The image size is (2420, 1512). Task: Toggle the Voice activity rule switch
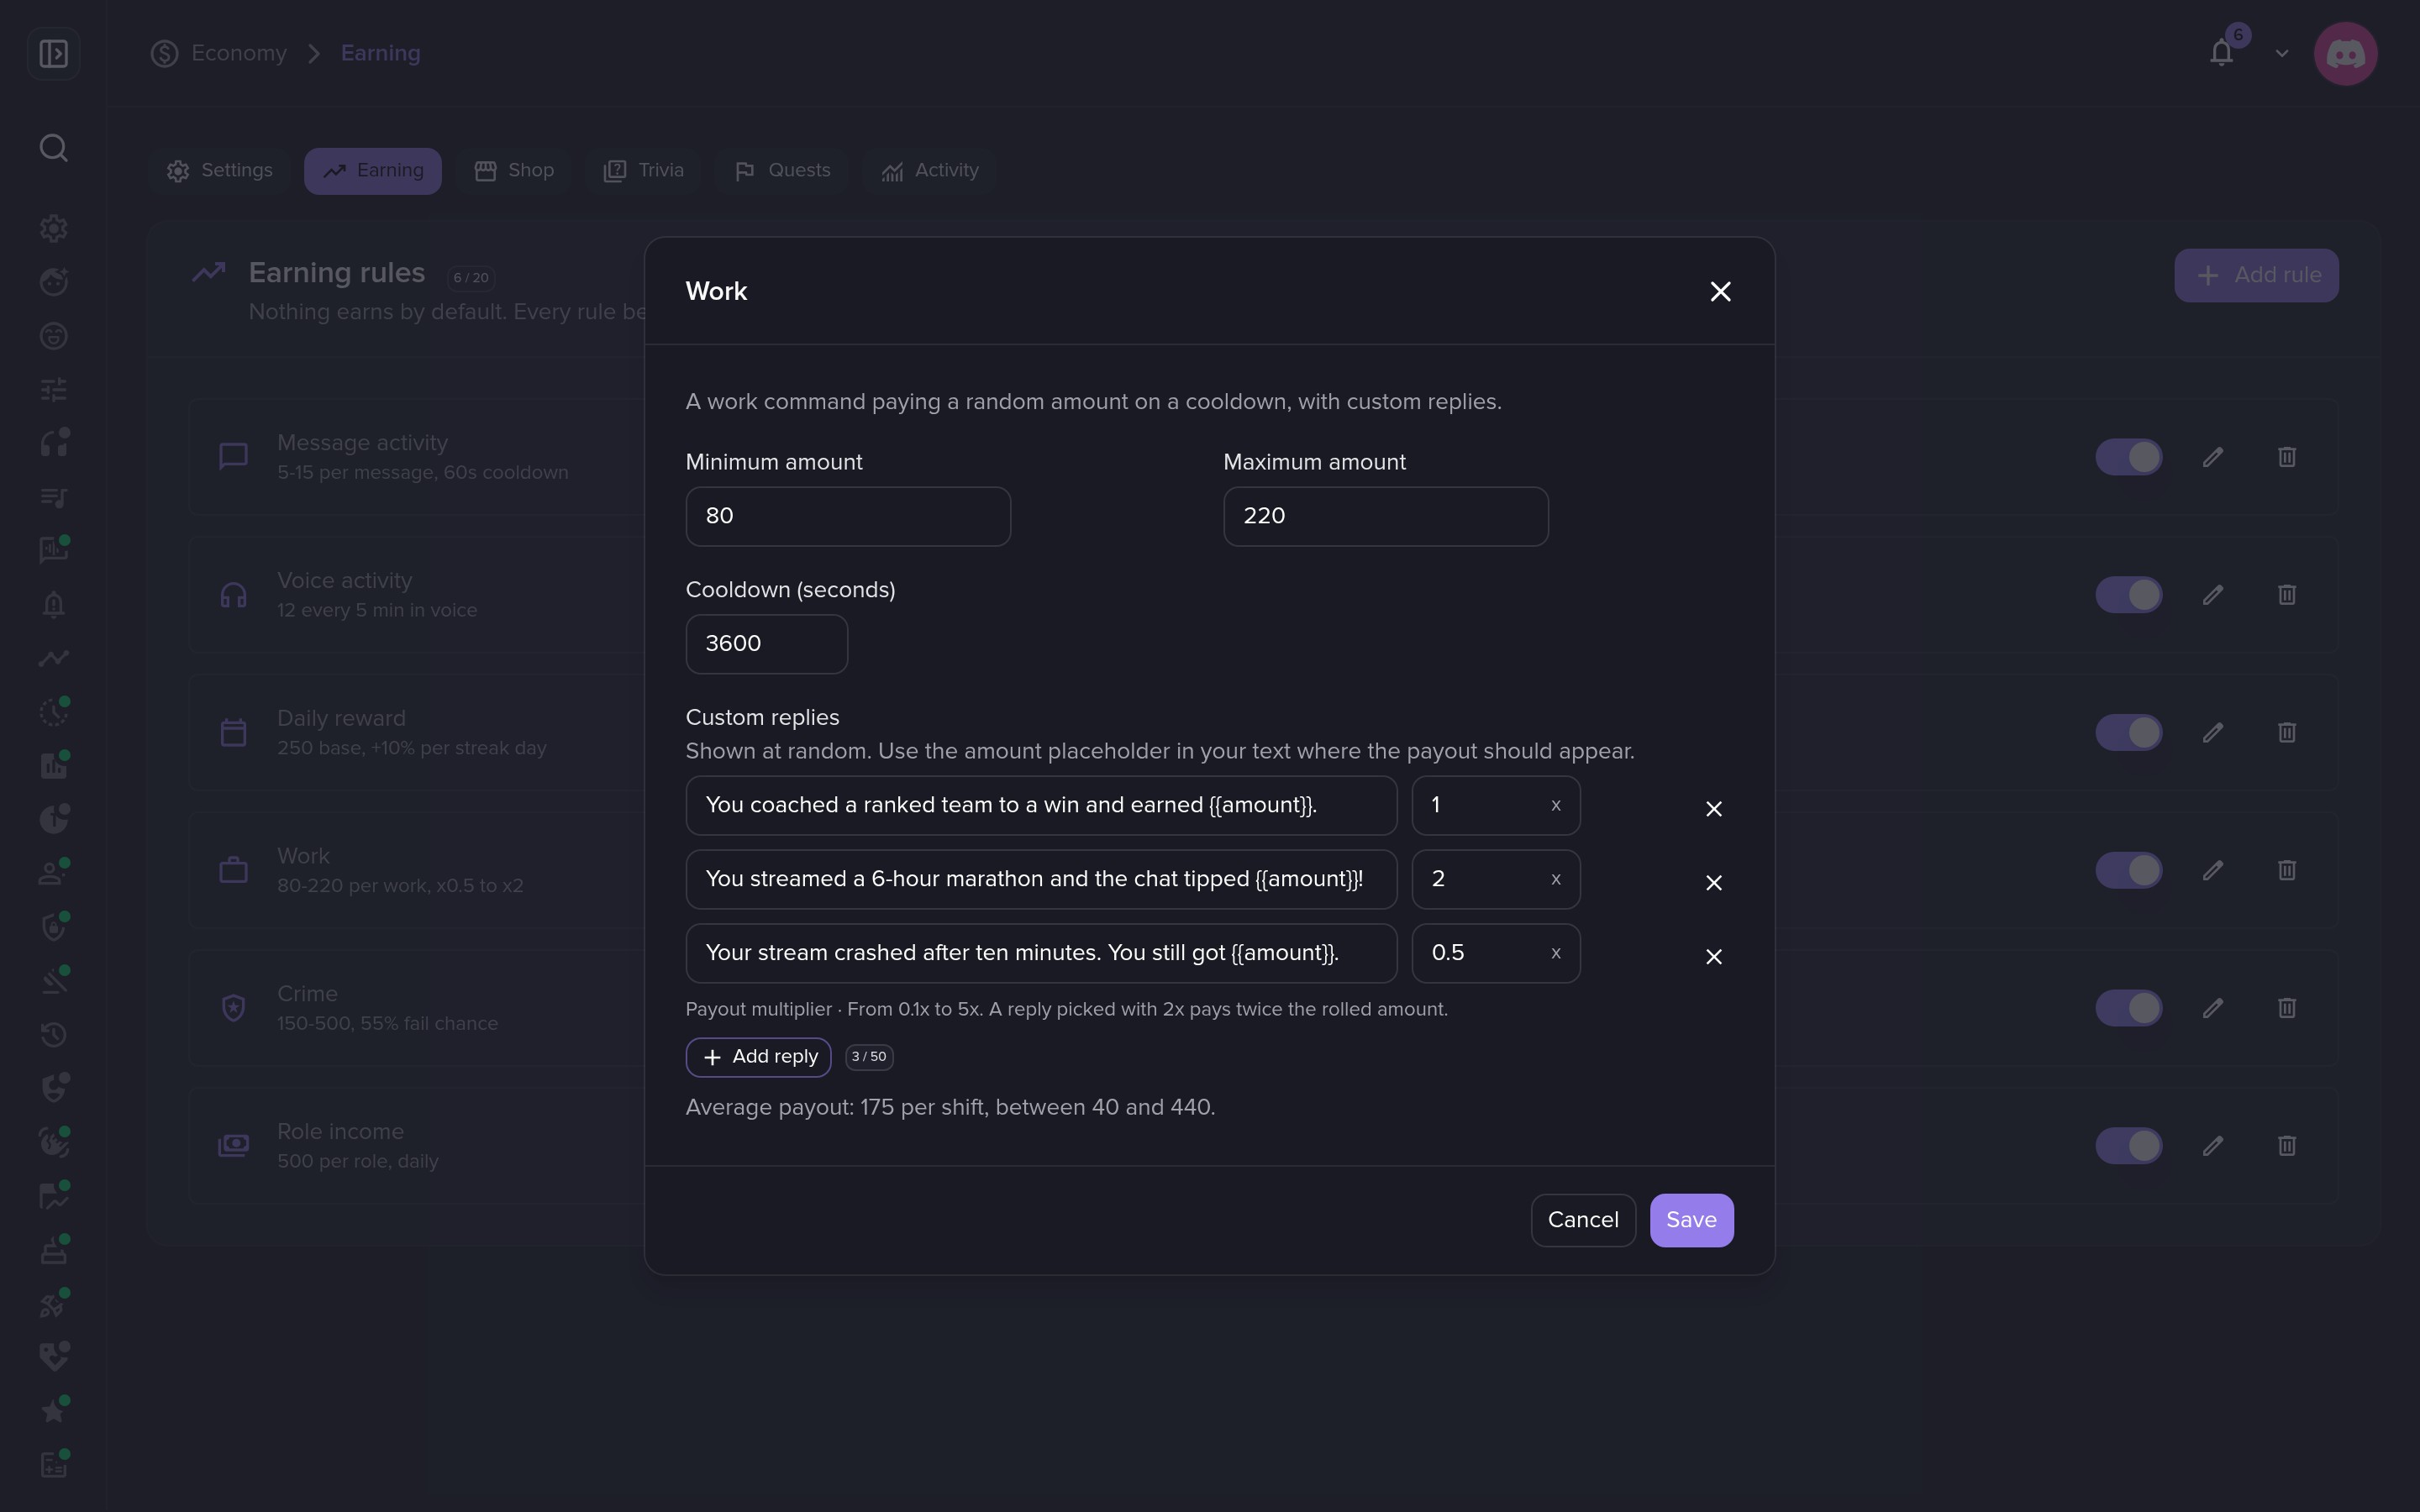coord(2129,595)
